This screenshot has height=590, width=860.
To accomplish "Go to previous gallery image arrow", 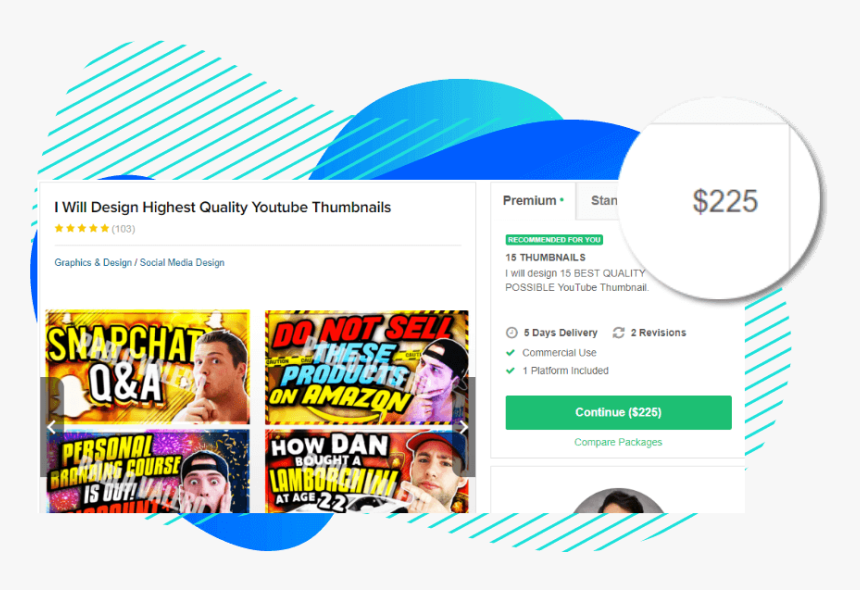I will 52,427.
